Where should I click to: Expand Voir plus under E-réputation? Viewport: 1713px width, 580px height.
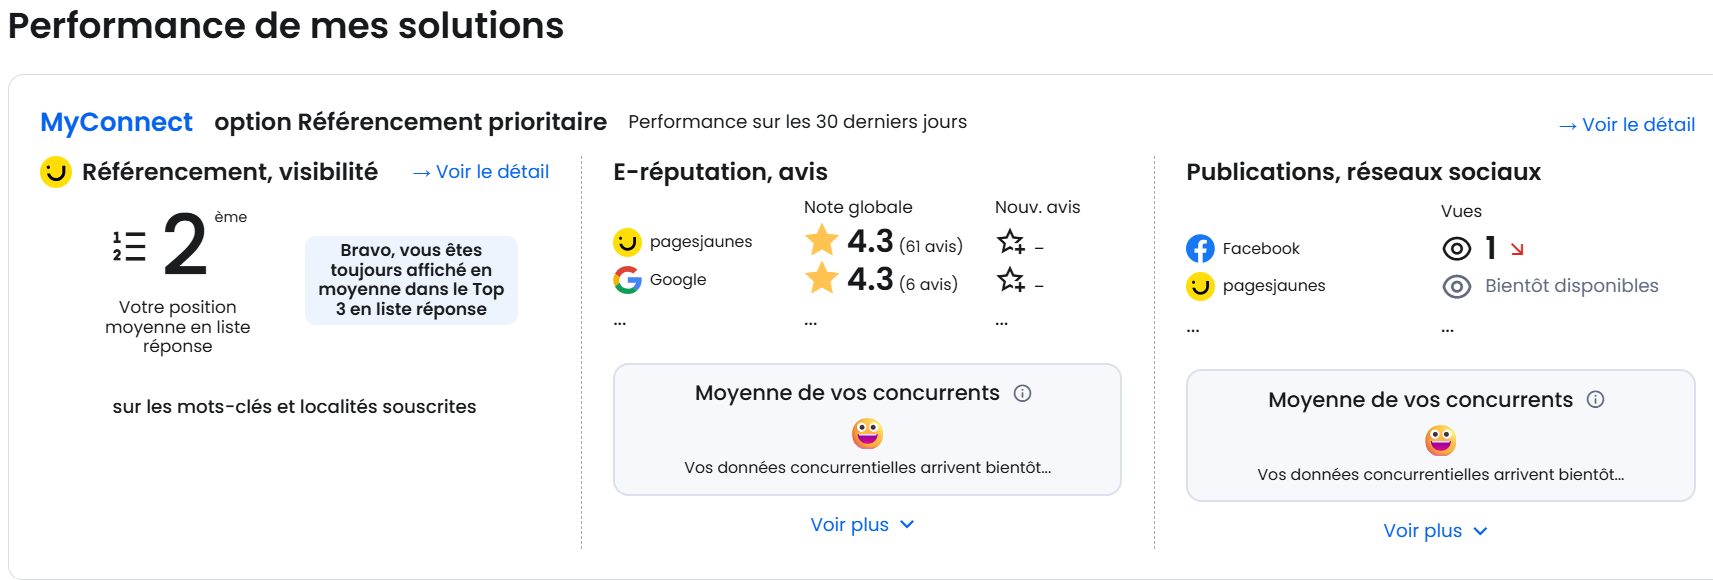[x=862, y=525]
